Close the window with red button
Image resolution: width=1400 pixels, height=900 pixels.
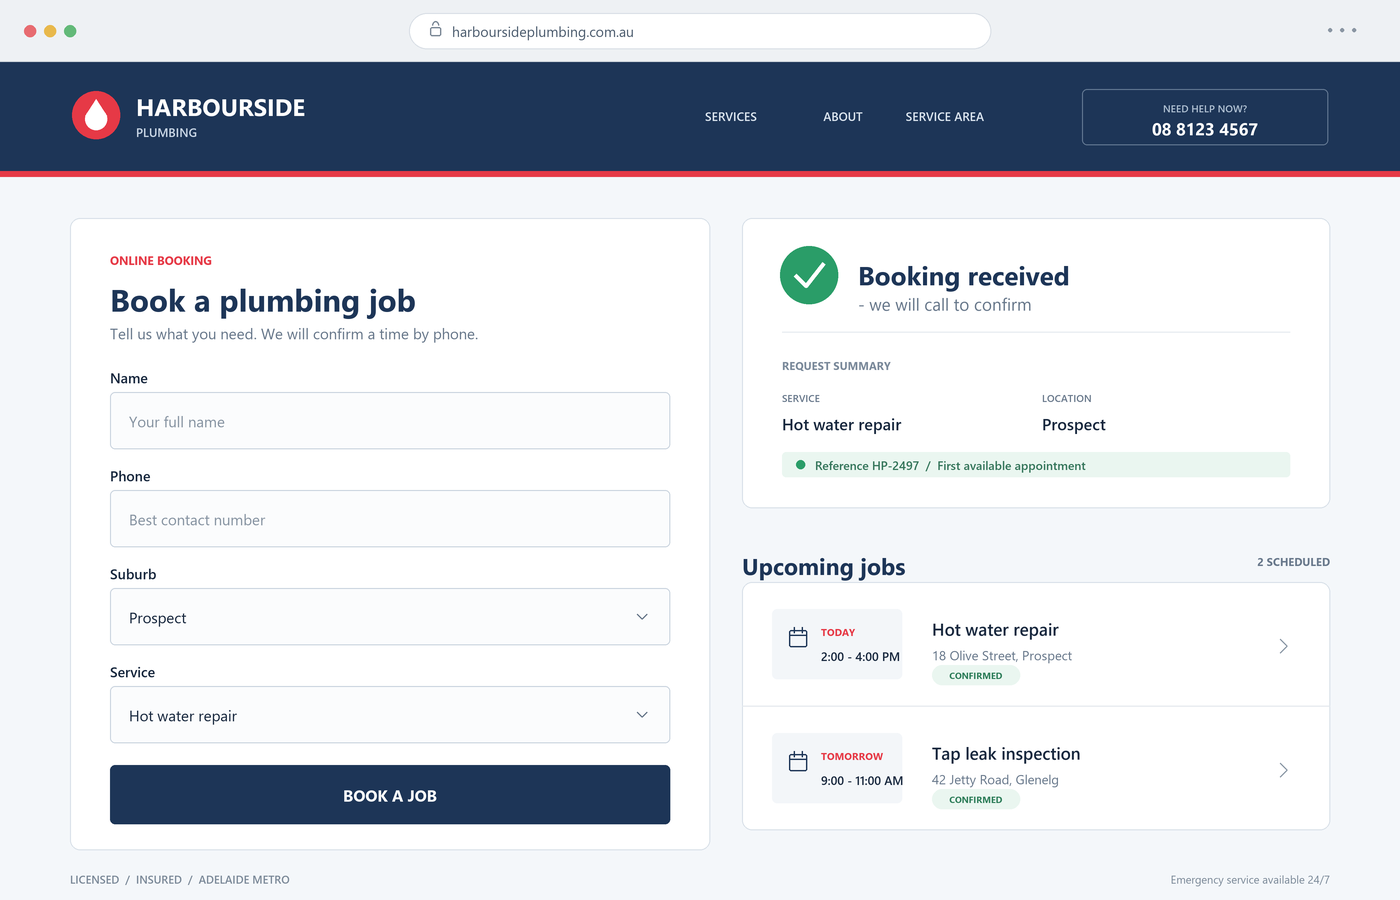30,31
